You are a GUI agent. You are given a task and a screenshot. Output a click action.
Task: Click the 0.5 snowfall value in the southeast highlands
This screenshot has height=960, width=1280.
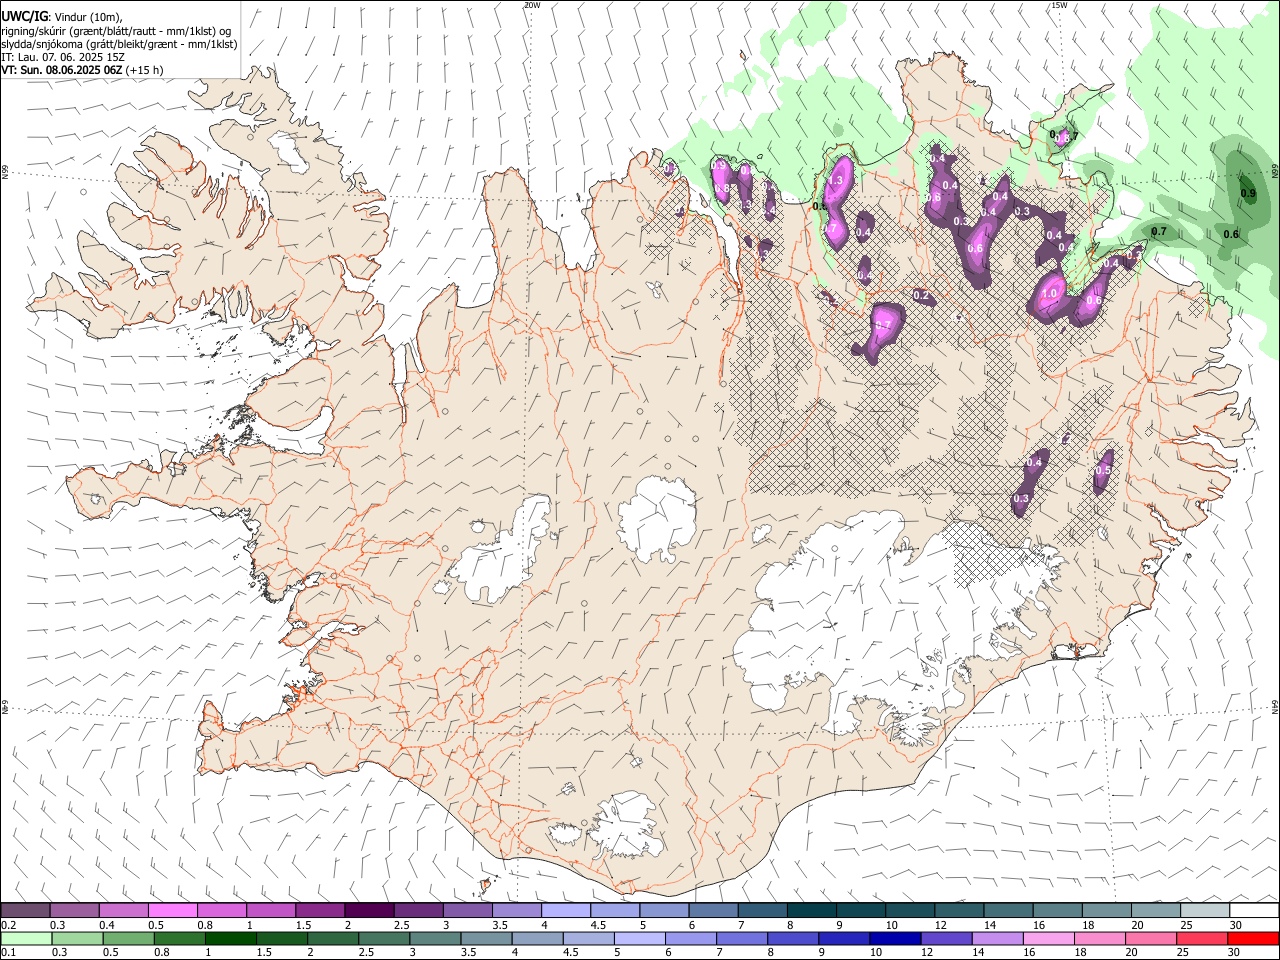point(1104,470)
